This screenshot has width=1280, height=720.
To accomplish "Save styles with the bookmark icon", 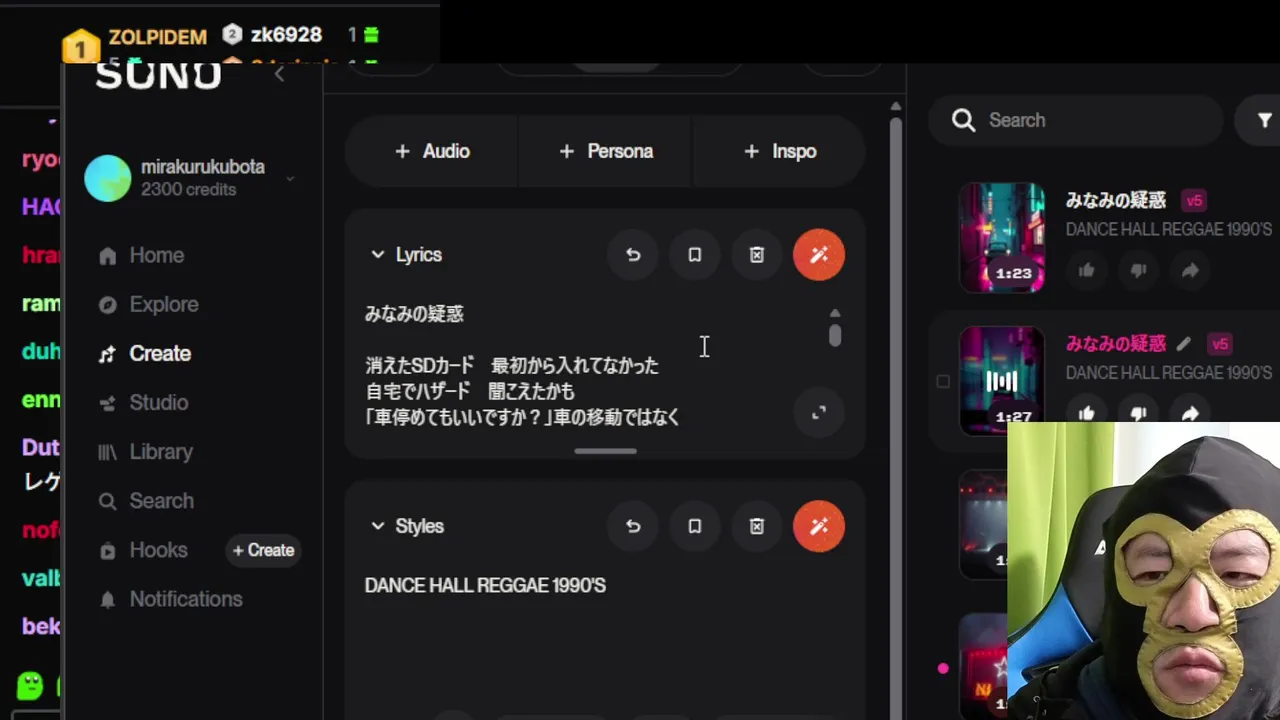I will click(695, 526).
